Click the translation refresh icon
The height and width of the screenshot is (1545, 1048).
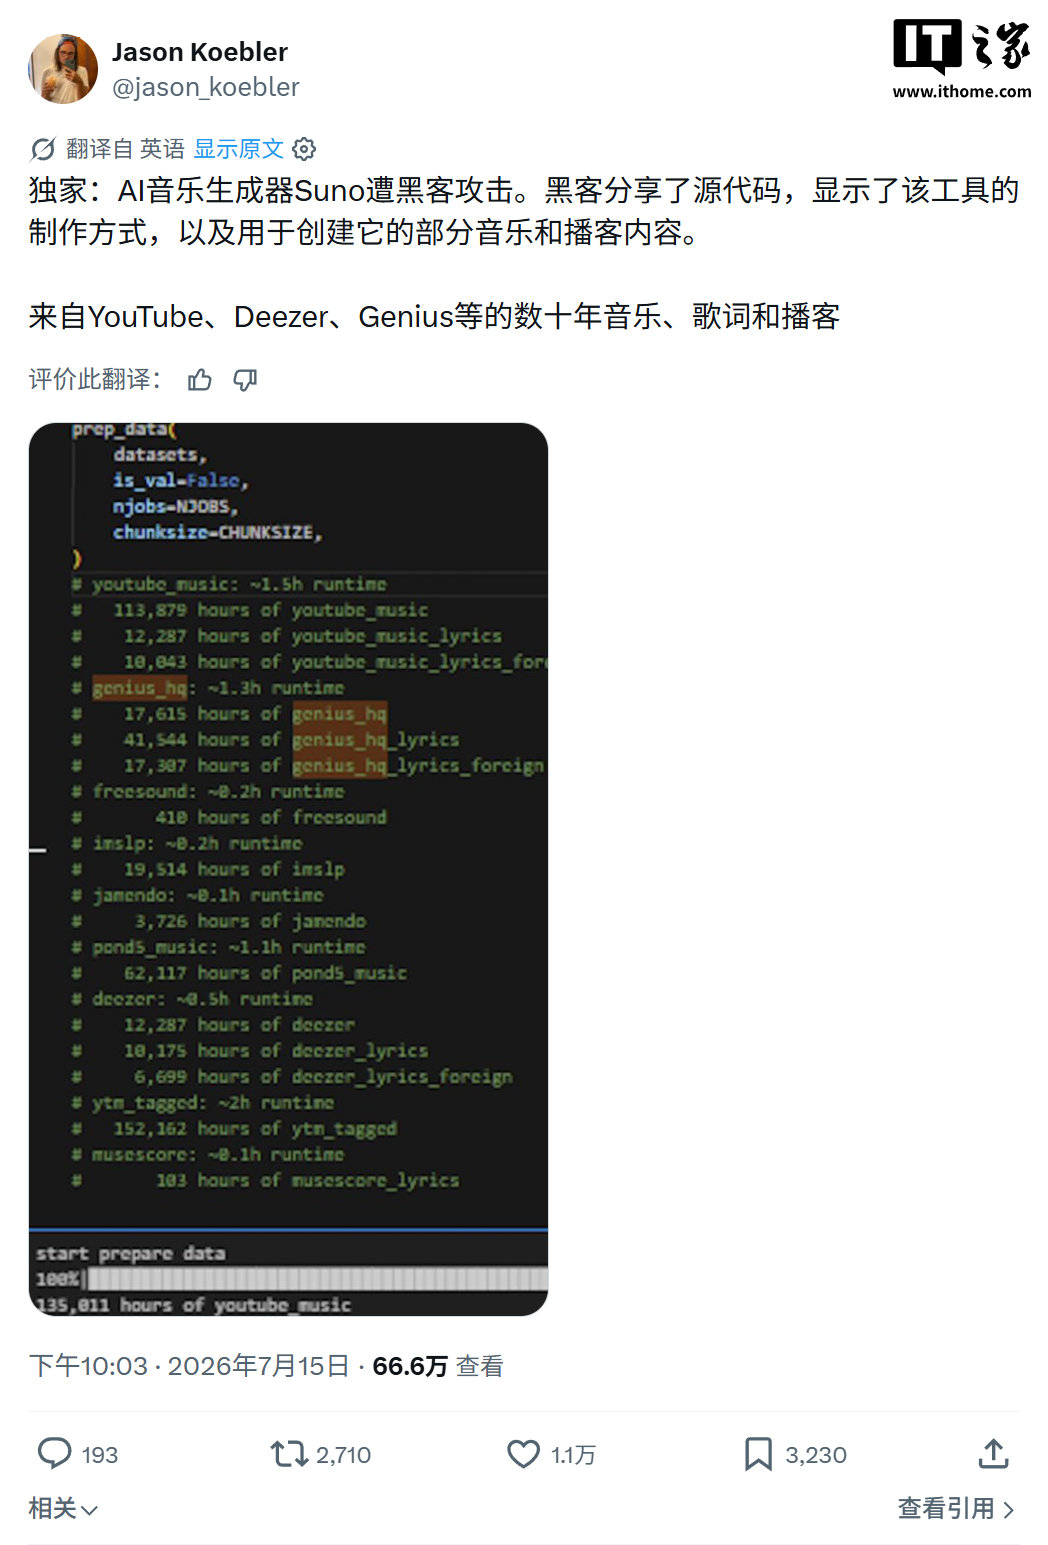click(43, 149)
